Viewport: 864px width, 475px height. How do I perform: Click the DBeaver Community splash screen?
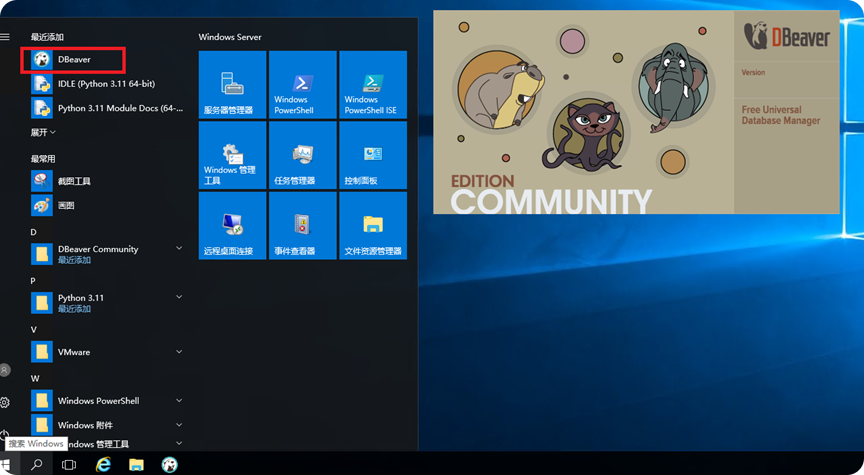(x=636, y=112)
